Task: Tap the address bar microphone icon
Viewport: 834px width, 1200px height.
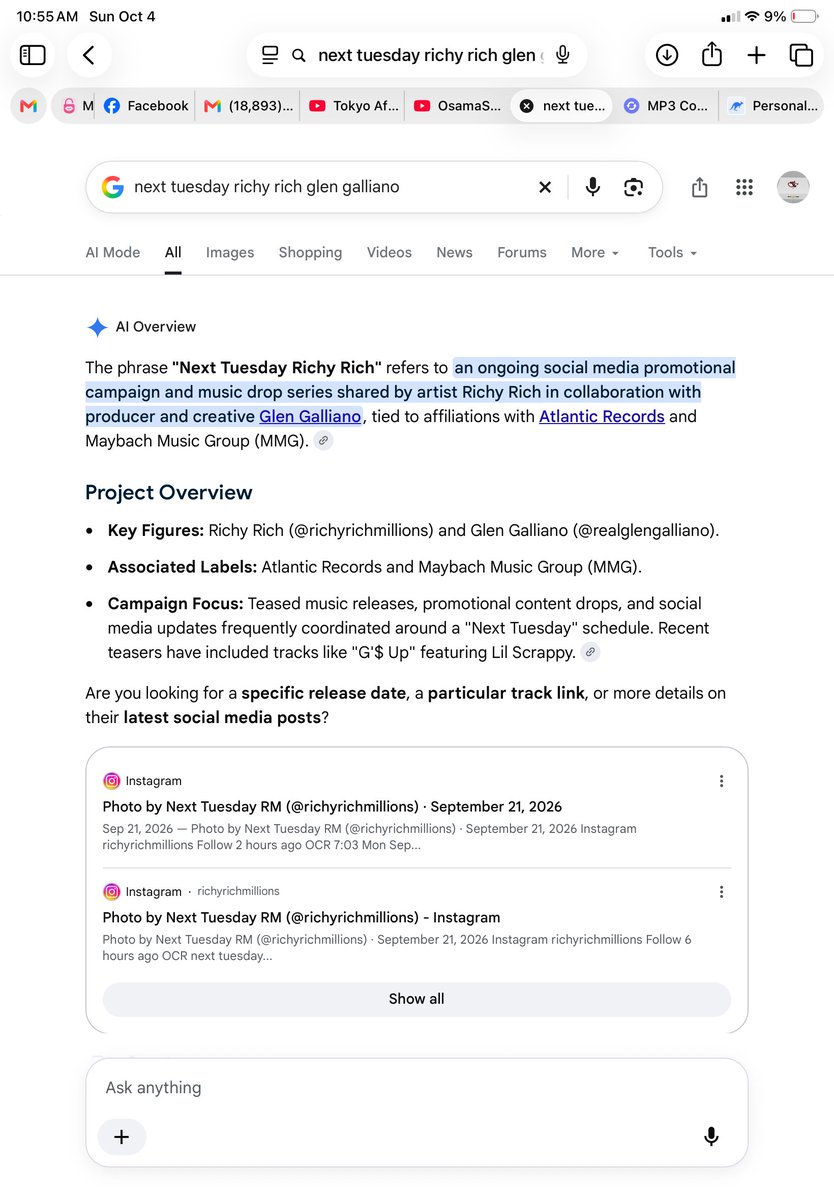Action: (x=563, y=55)
